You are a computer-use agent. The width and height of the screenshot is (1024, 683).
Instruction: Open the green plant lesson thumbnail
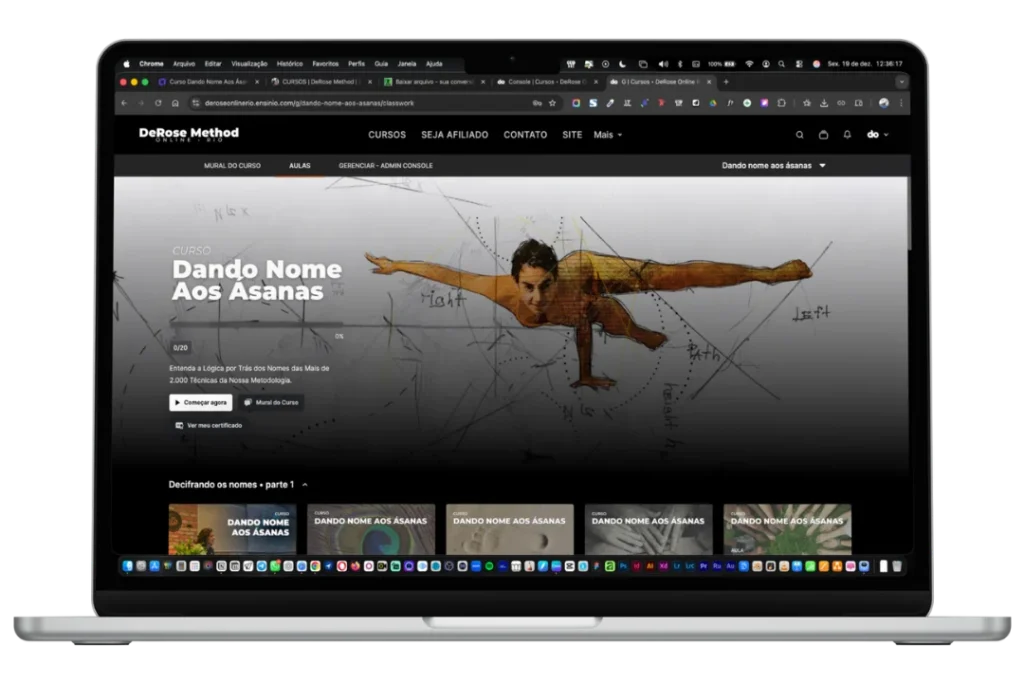(787, 529)
